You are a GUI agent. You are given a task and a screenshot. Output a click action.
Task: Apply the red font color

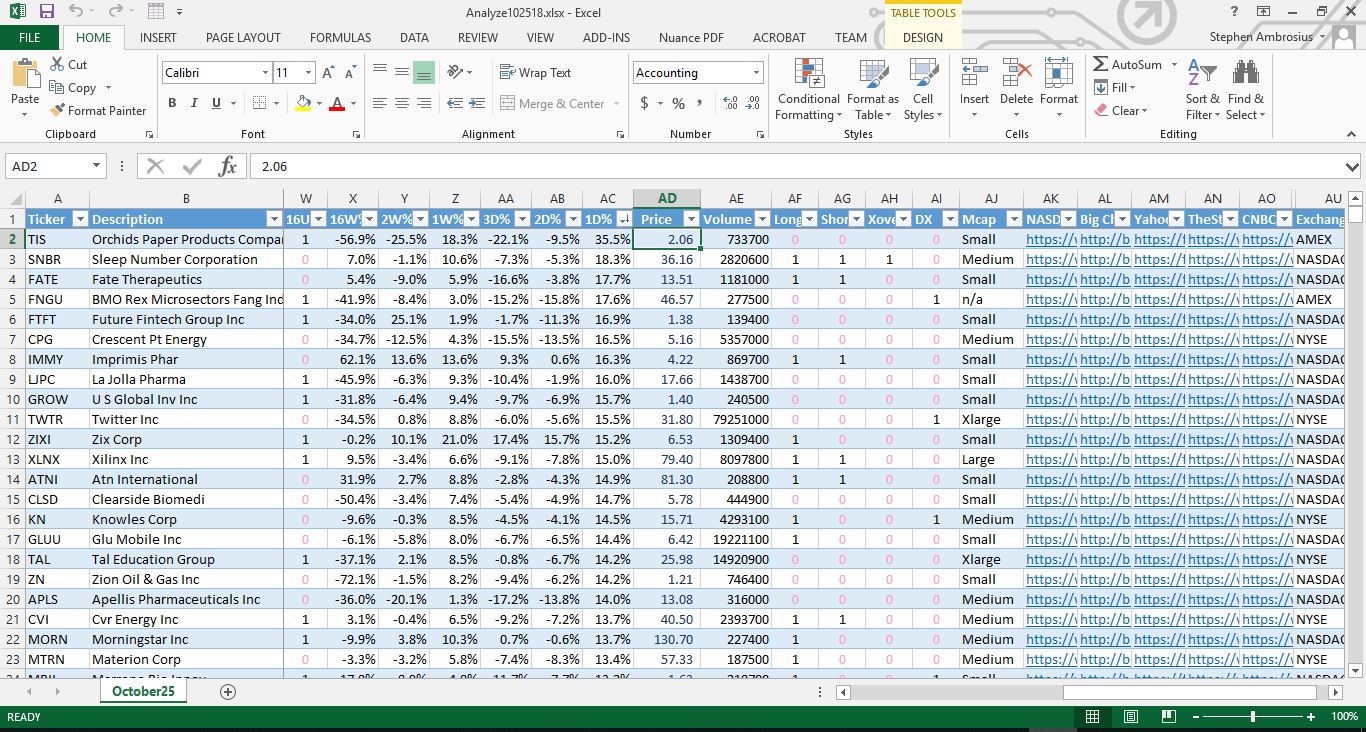(337, 103)
